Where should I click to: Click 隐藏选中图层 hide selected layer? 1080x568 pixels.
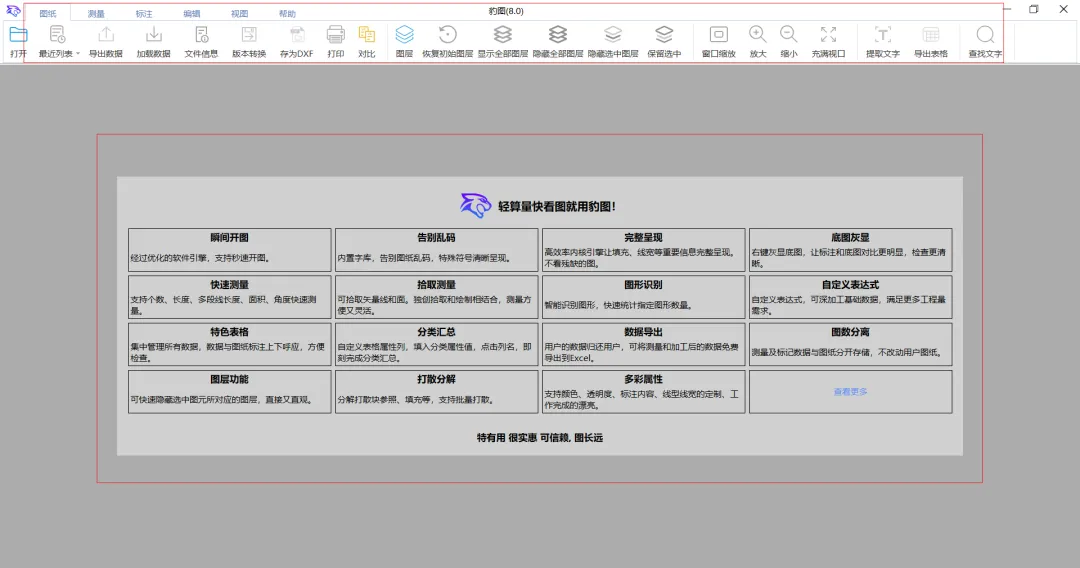tap(613, 41)
